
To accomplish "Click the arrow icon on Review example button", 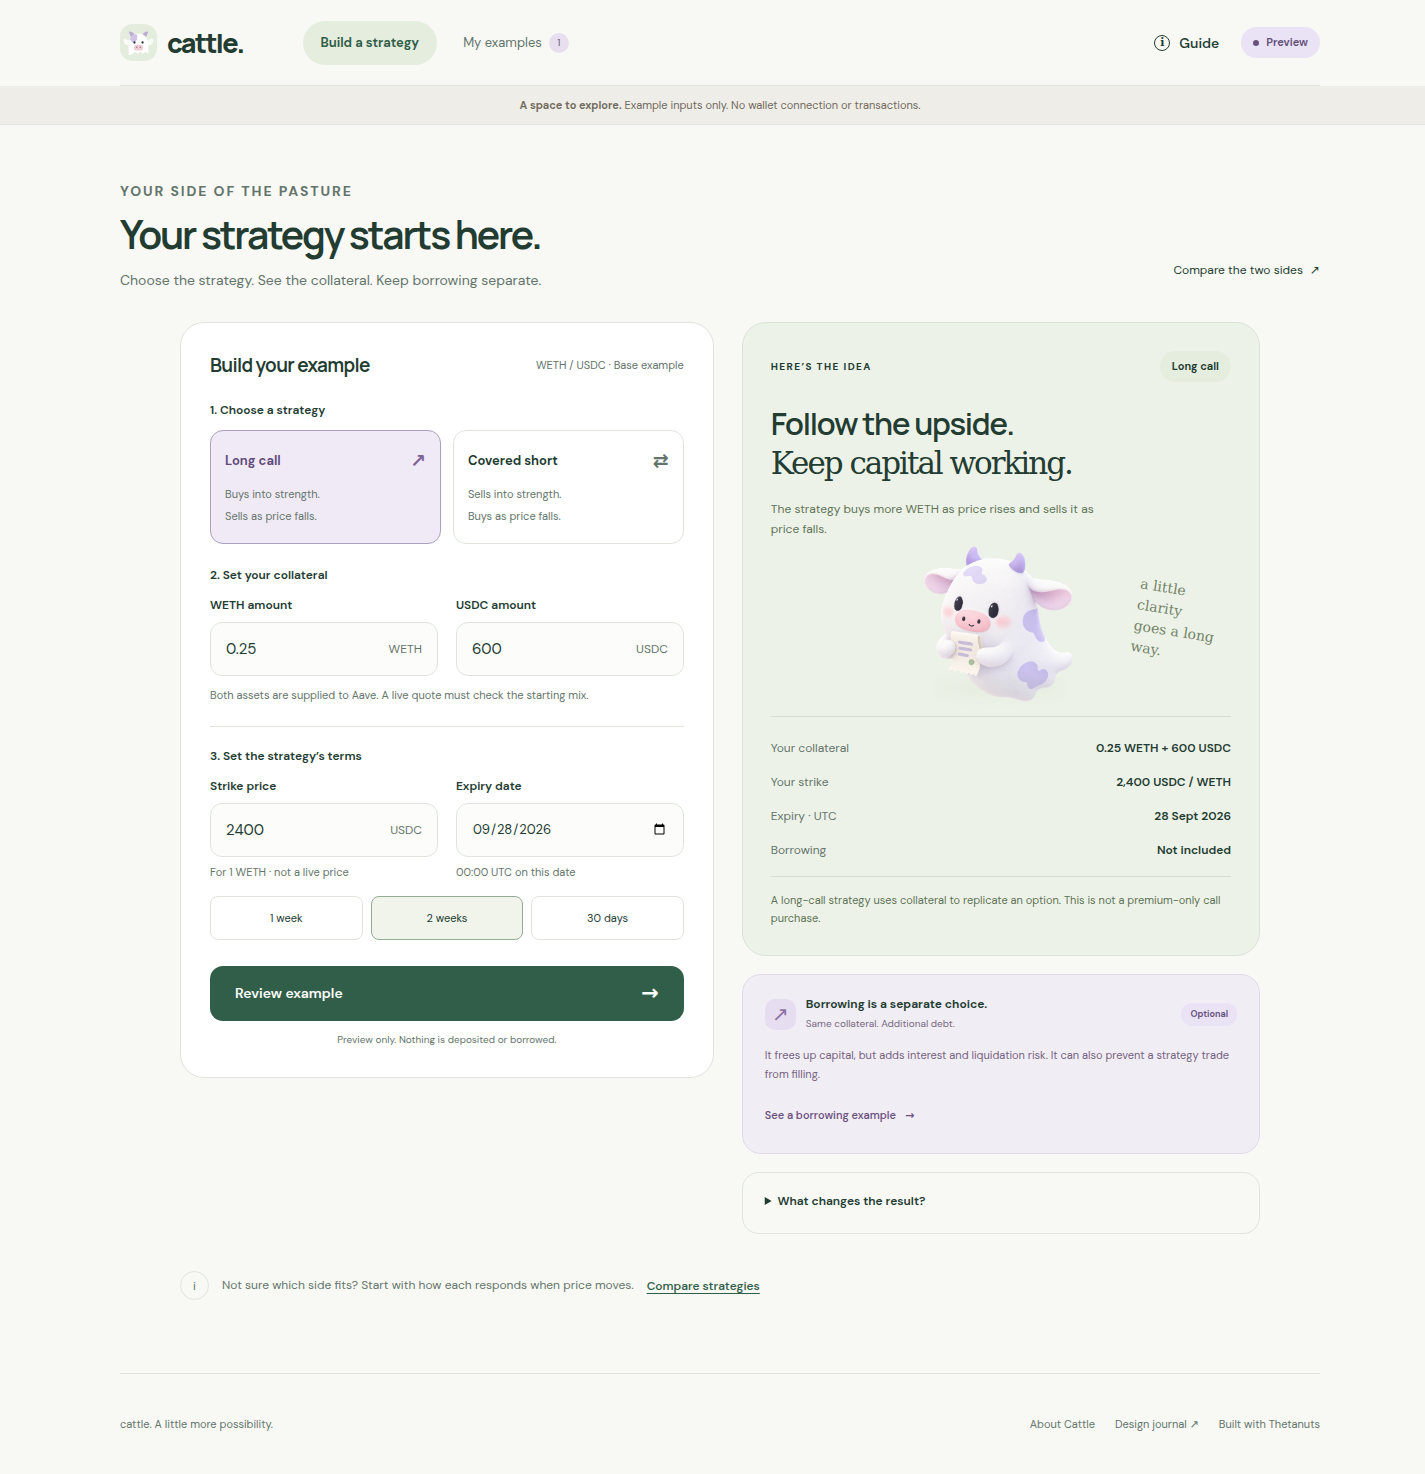I will click(x=650, y=993).
